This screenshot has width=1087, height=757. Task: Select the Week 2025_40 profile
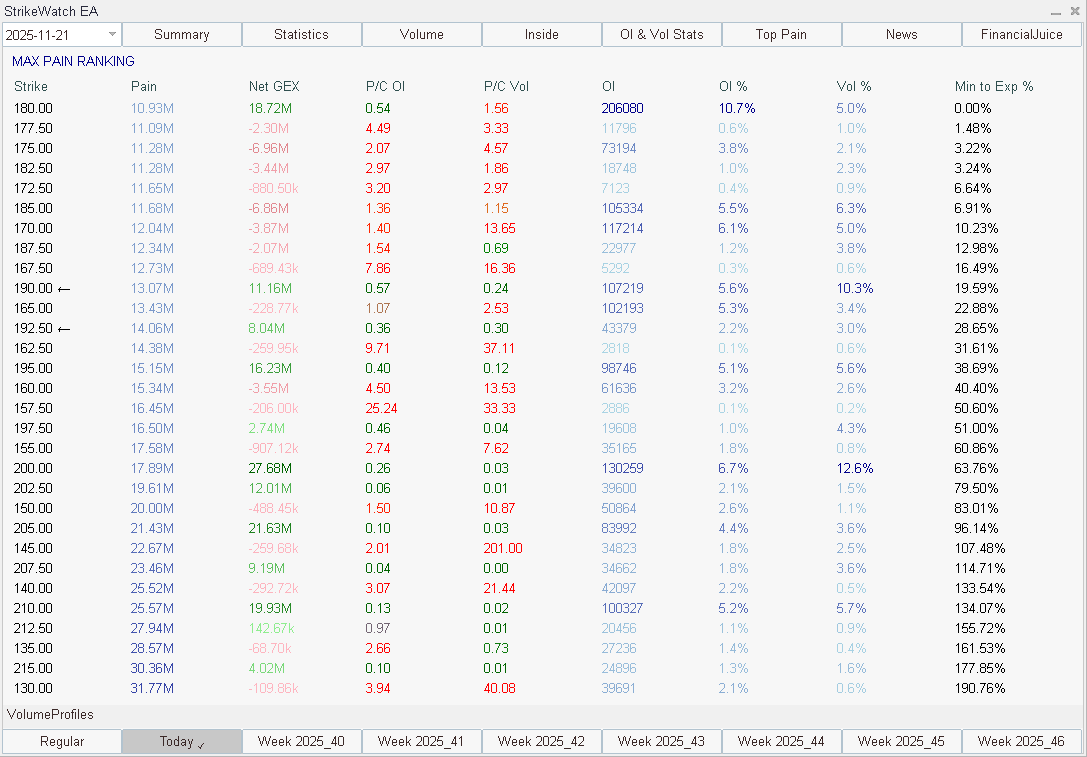coord(301,741)
